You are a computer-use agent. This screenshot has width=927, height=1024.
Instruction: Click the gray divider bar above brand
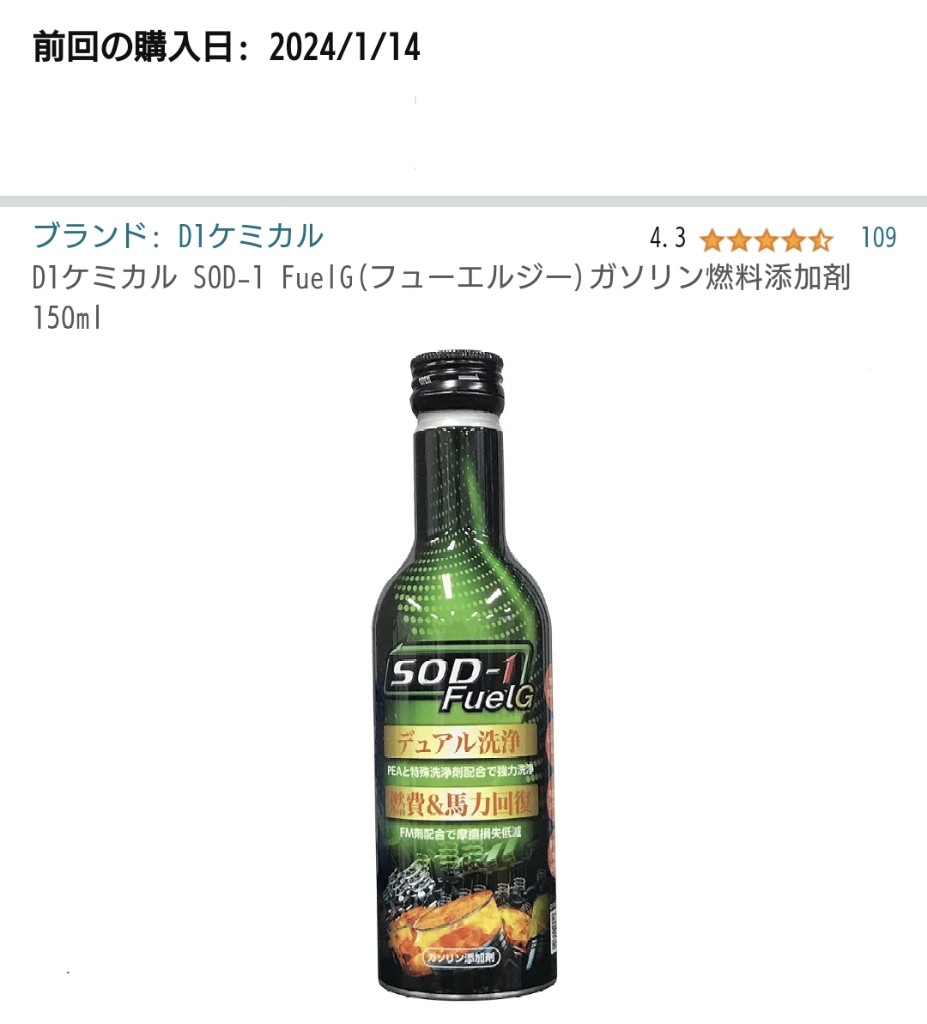pyautogui.click(x=463, y=200)
